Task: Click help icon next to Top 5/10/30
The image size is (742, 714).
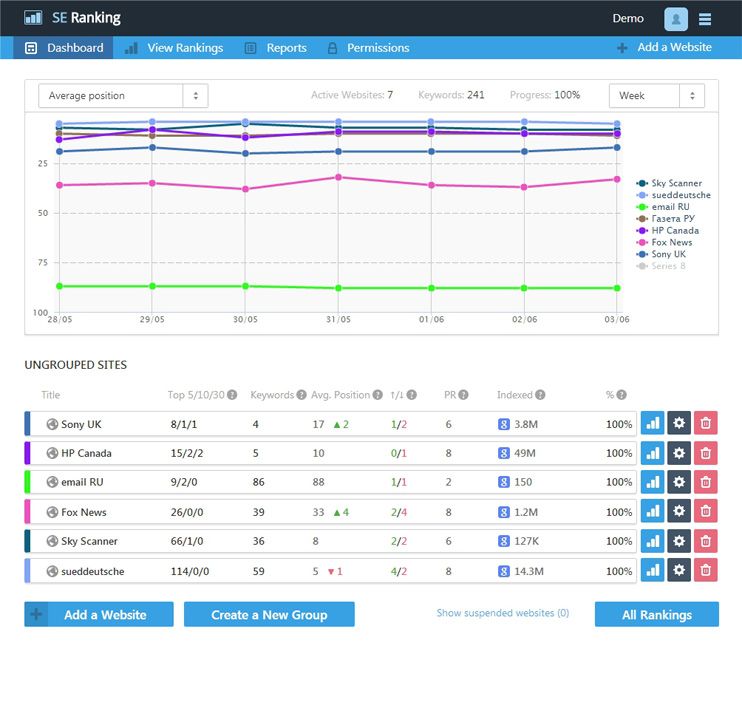Action: [x=232, y=395]
